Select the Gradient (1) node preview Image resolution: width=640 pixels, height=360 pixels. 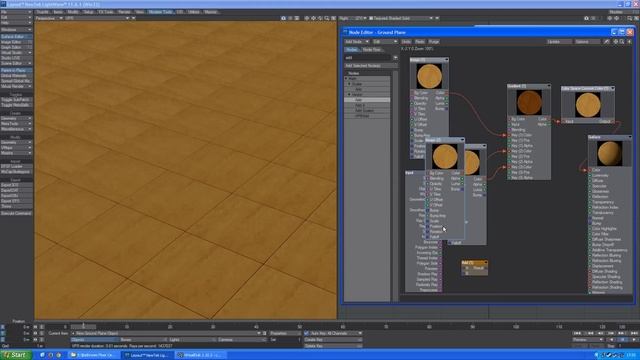pos(529,102)
